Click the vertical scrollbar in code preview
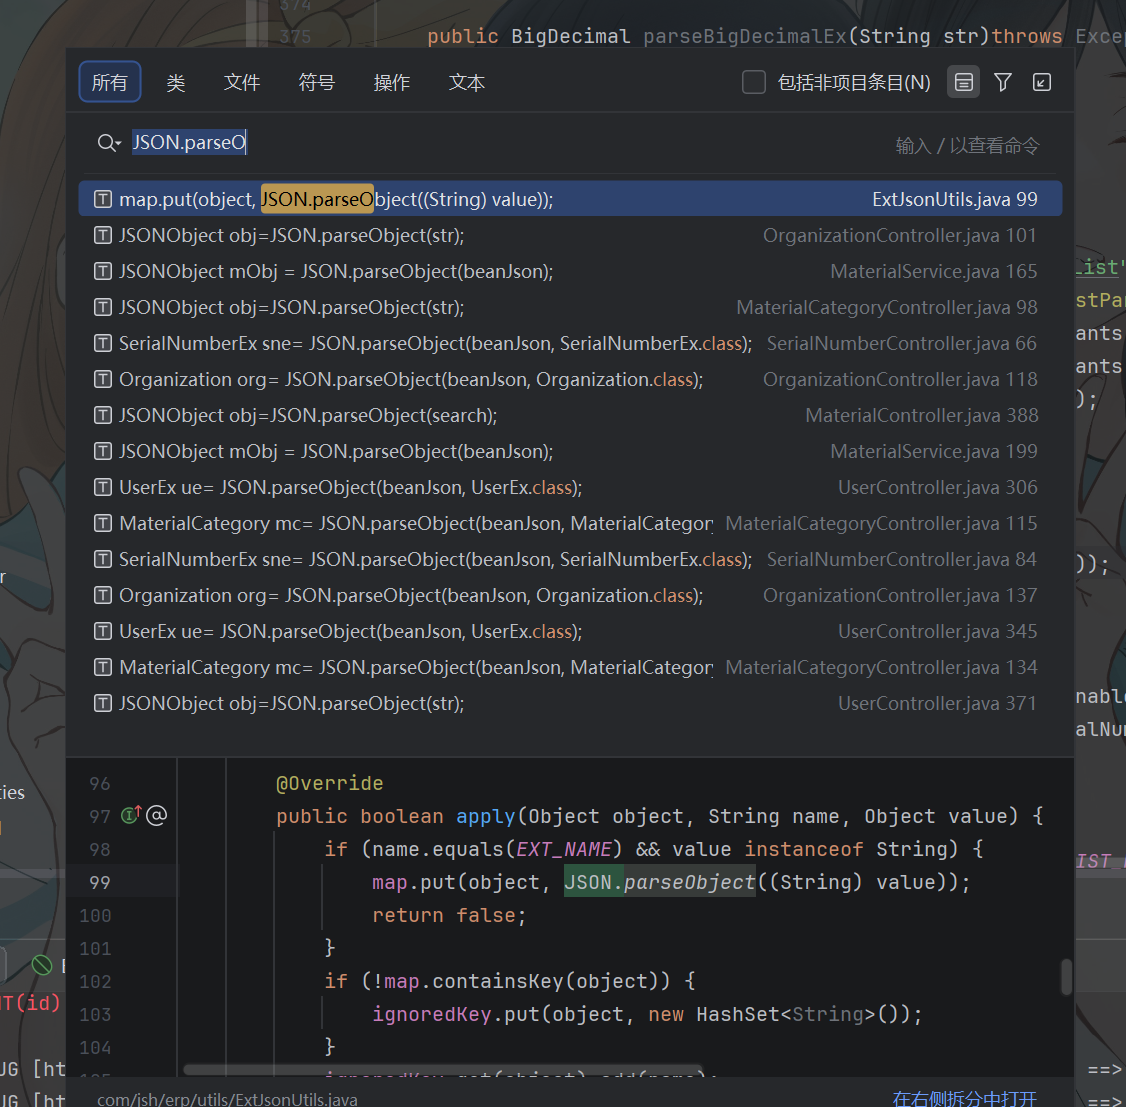The image size is (1126, 1107). point(1066,977)
